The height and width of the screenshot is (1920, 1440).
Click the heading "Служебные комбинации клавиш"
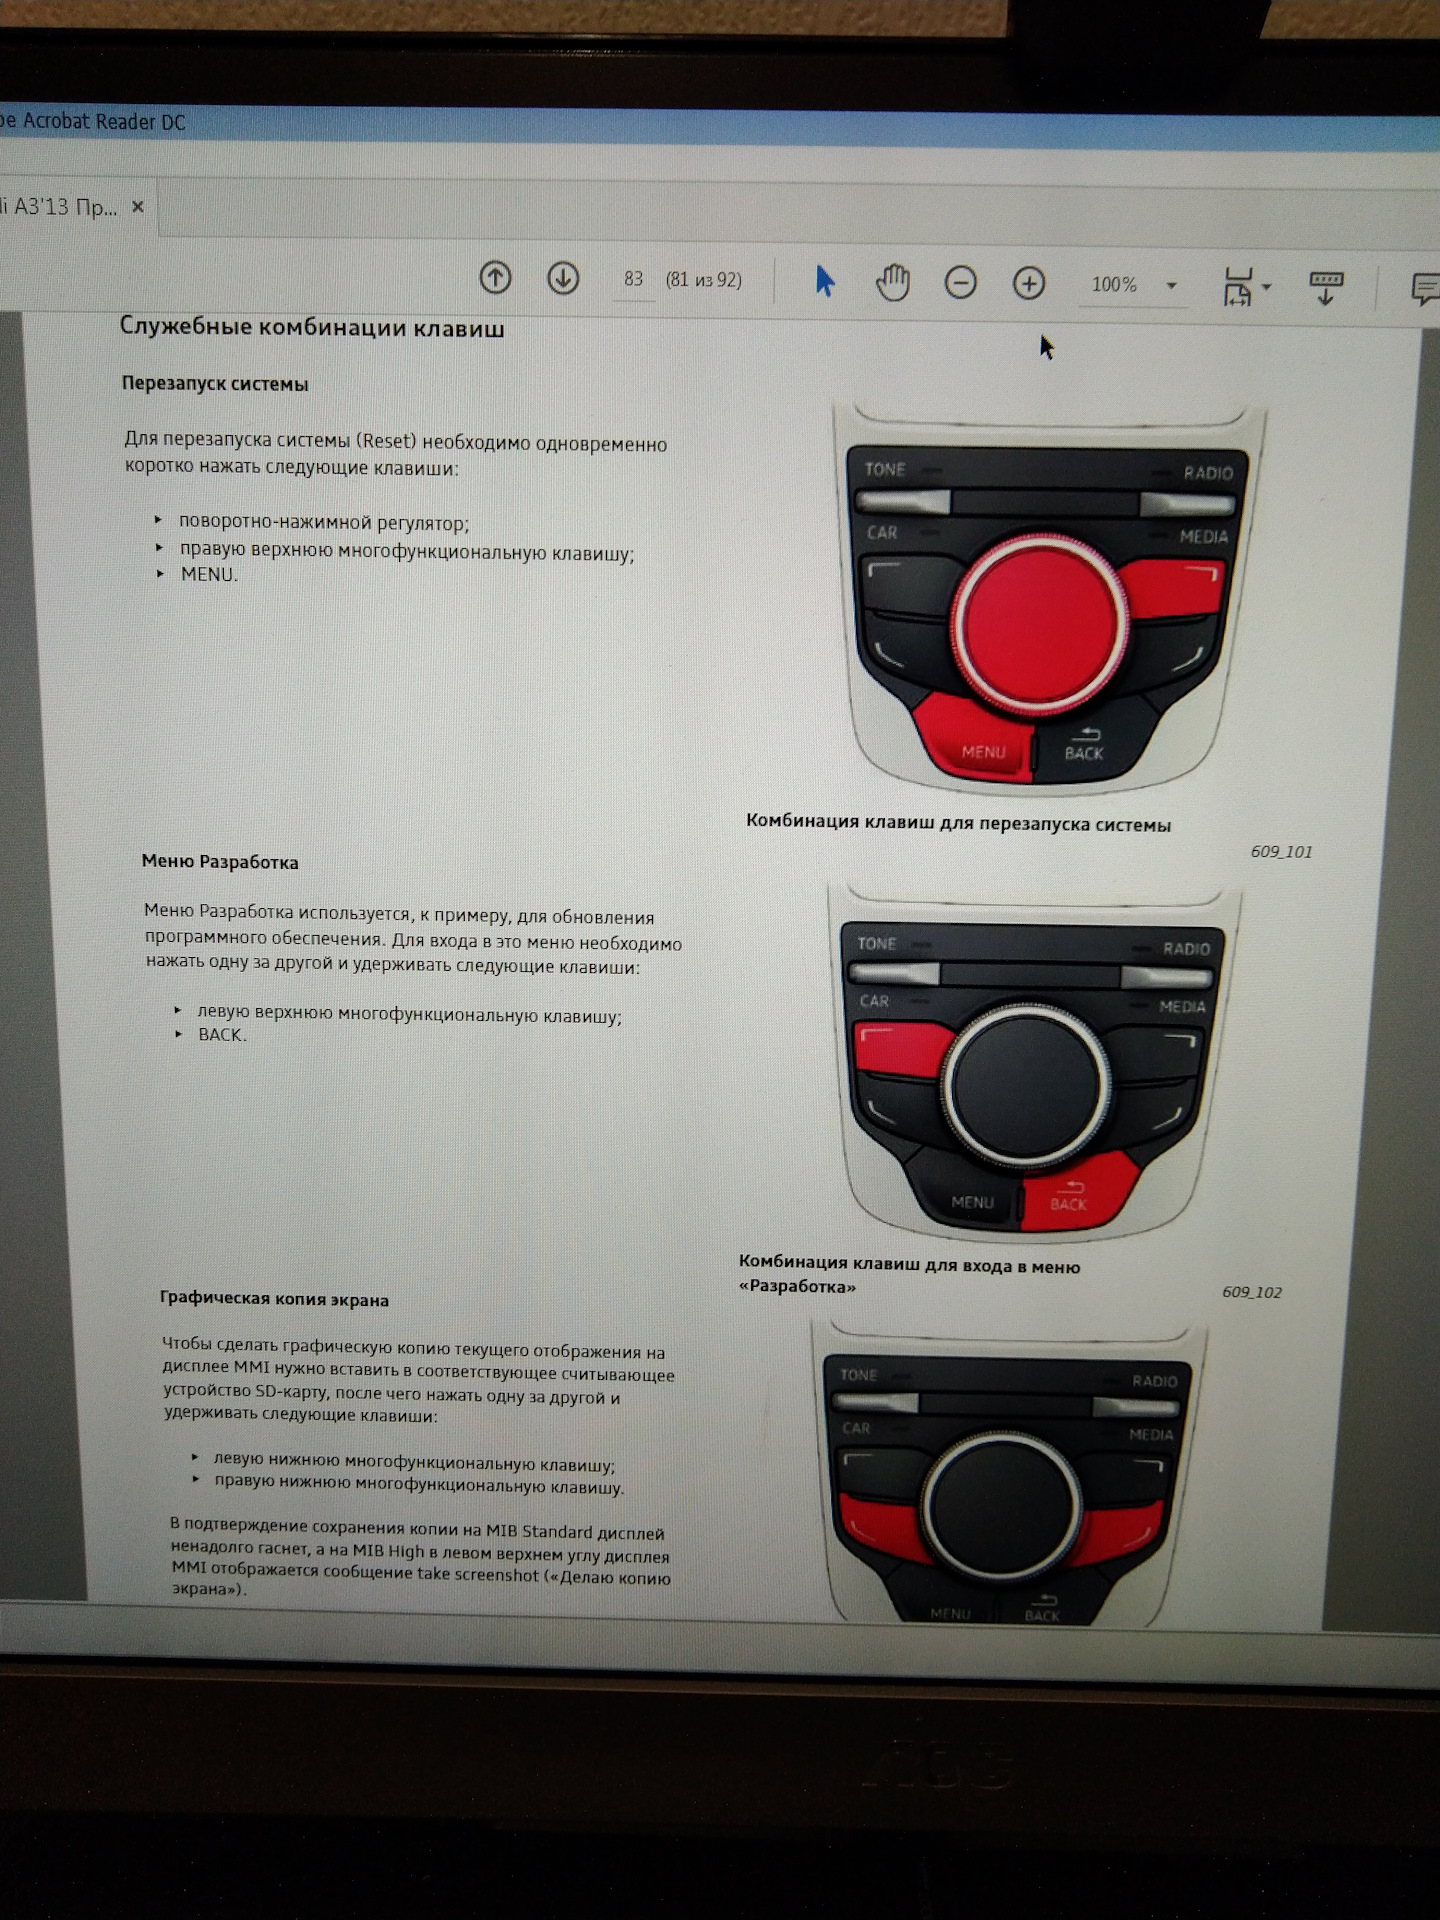[x=312, y=328]
